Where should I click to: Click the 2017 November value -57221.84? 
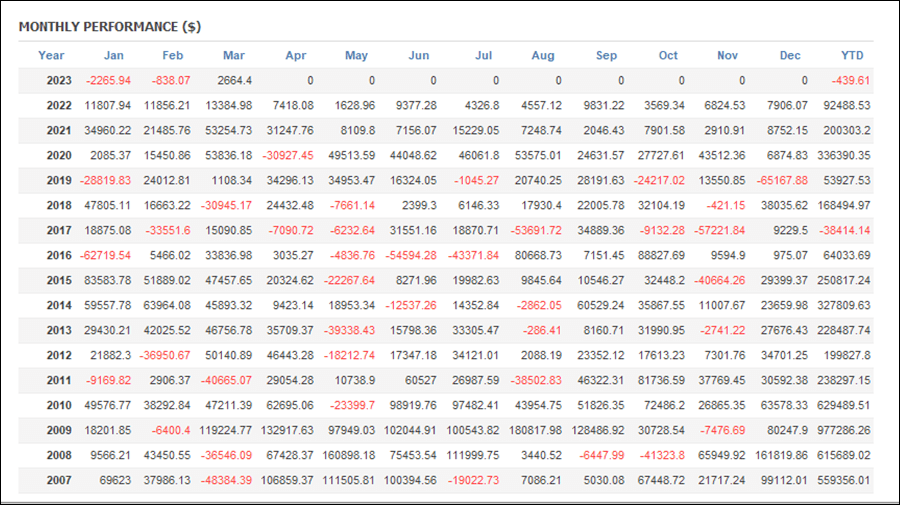[x=719, y=231]
